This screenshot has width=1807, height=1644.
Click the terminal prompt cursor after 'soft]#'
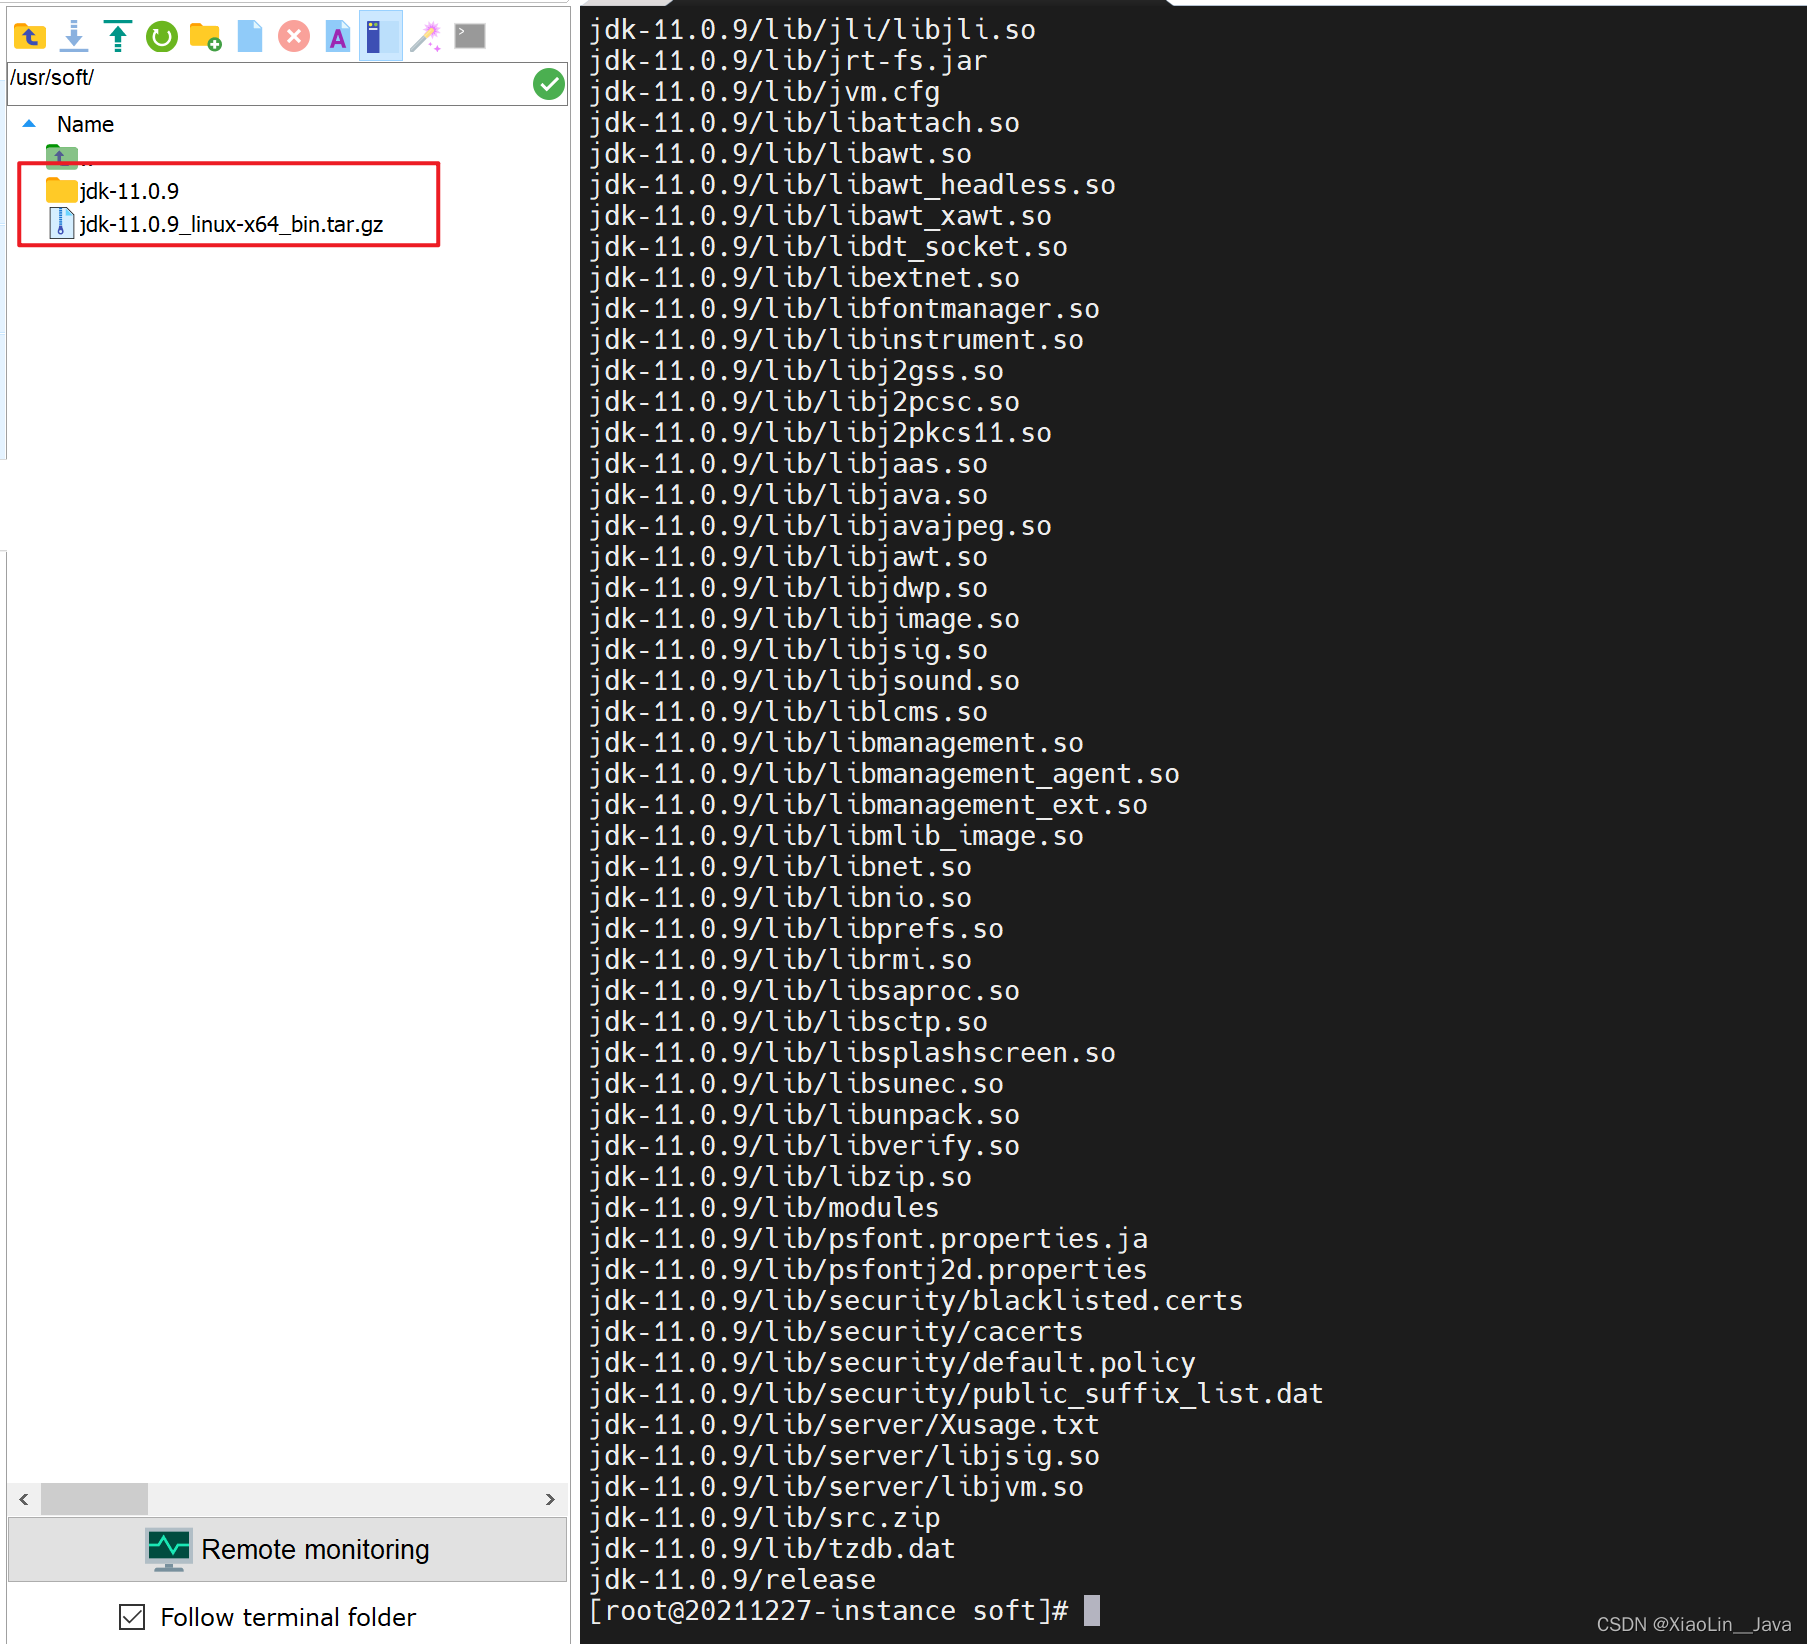(1092, 1610)
